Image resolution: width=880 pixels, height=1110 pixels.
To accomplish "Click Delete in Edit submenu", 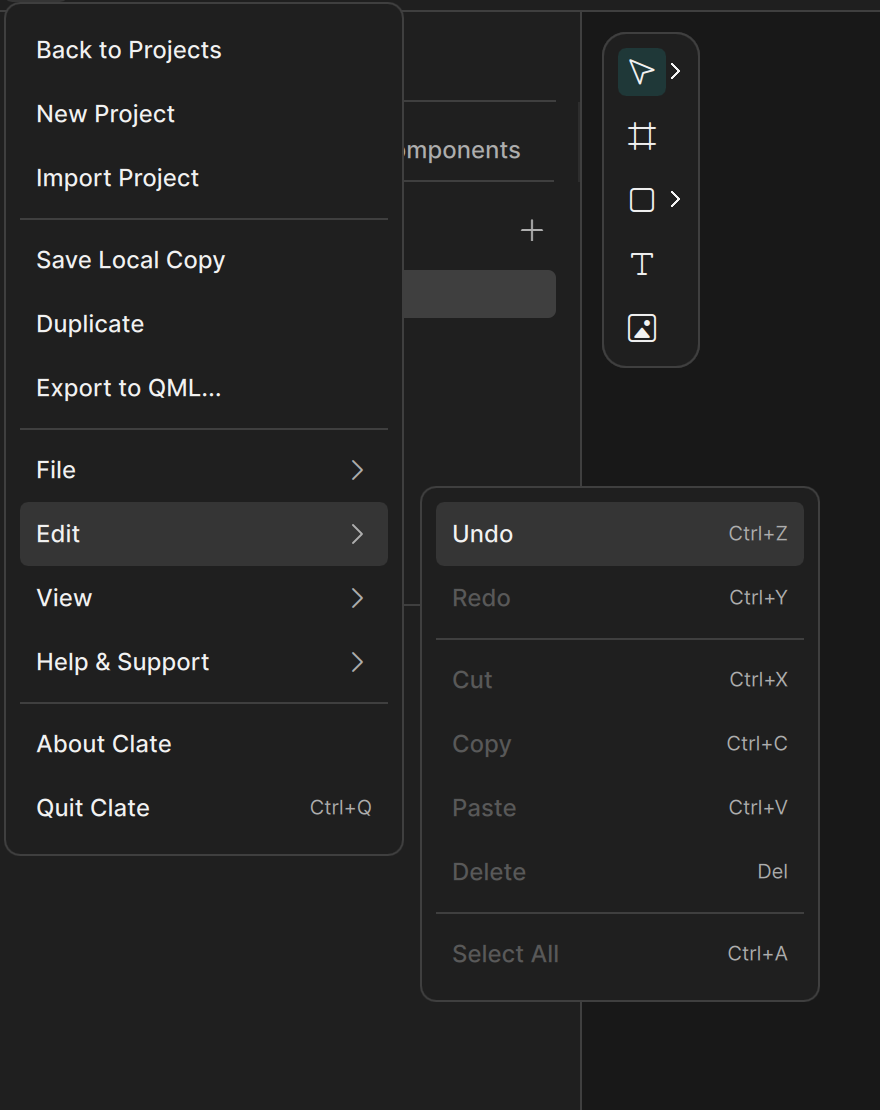I will pos(619,872).
